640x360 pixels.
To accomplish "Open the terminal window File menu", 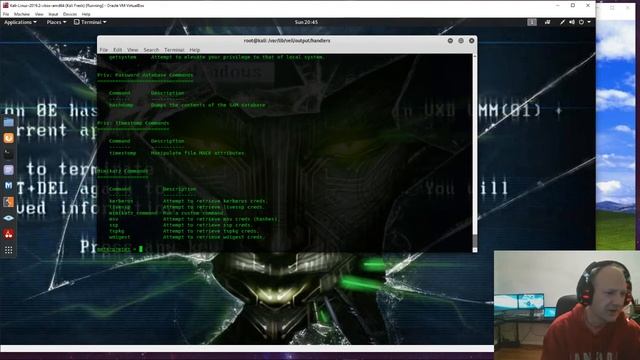I will (104, 50).
